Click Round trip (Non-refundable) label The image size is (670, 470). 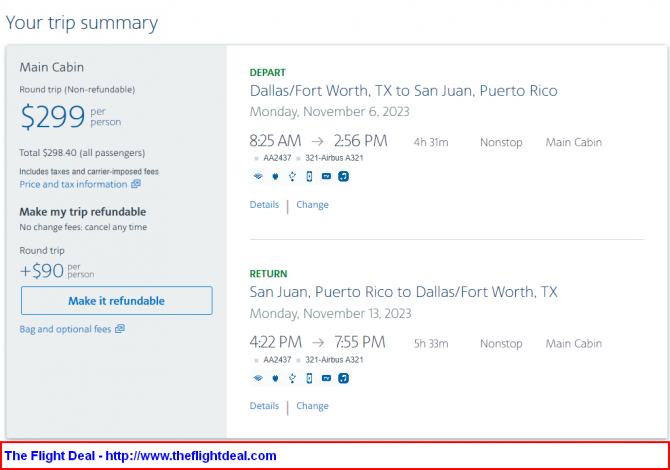pyautogui.click(x=77, y=90)
